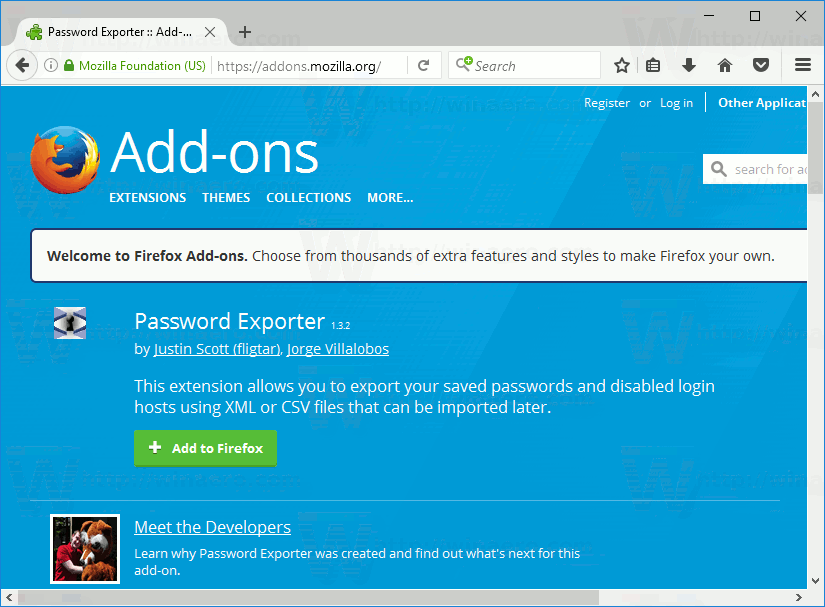Screen dimensions: 825x607
Task: Click the Firefox logo on Add-ons page
Action: 65,160
